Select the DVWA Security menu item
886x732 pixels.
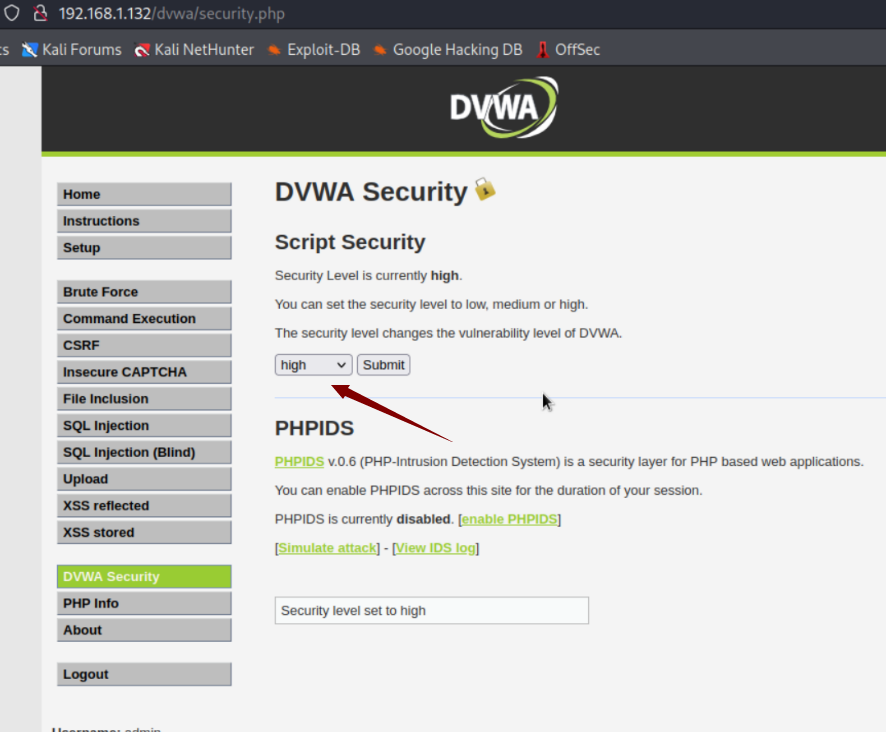[x=144, y=577]
